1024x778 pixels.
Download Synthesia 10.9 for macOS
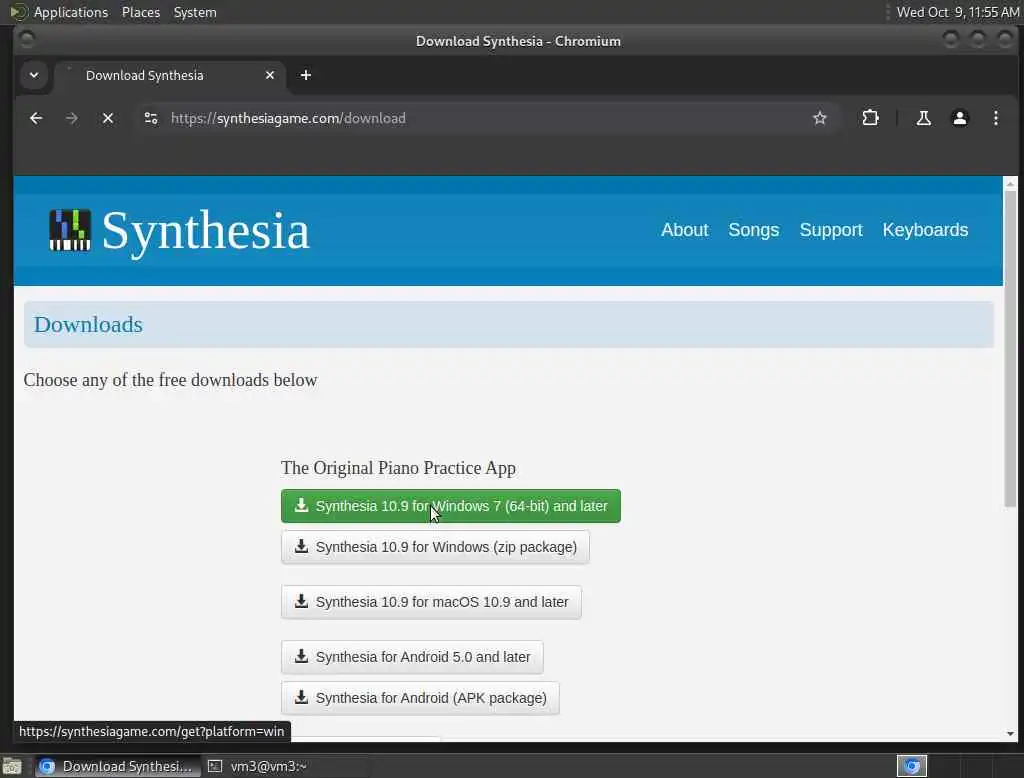pyautogui.click(x=431, y=602)
